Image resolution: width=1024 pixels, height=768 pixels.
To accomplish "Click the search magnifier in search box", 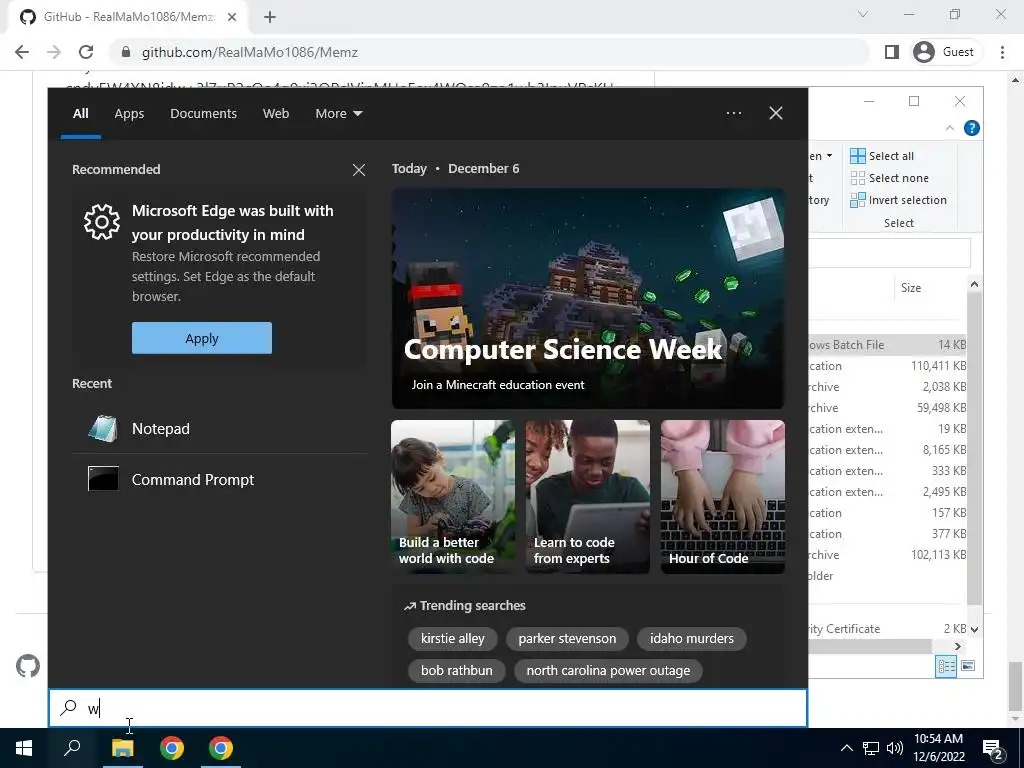I will (69, 707).
